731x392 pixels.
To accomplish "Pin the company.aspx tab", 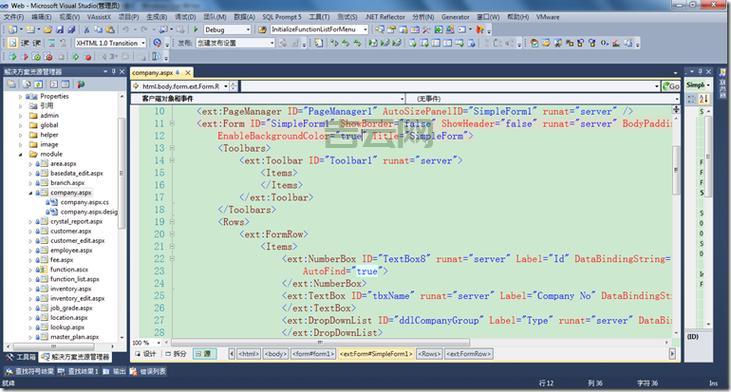I will (x=178, y=73).
